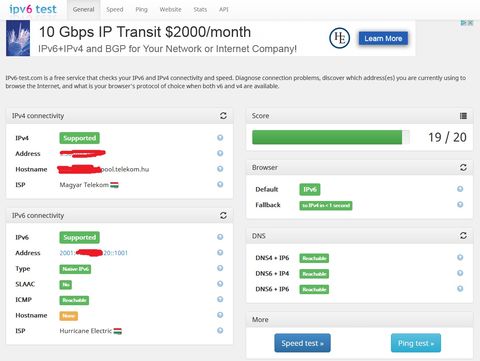Image resolution: width=480 pixels, height=361 pixels.
Task: Start the Speed test
Action: point(302,343)
